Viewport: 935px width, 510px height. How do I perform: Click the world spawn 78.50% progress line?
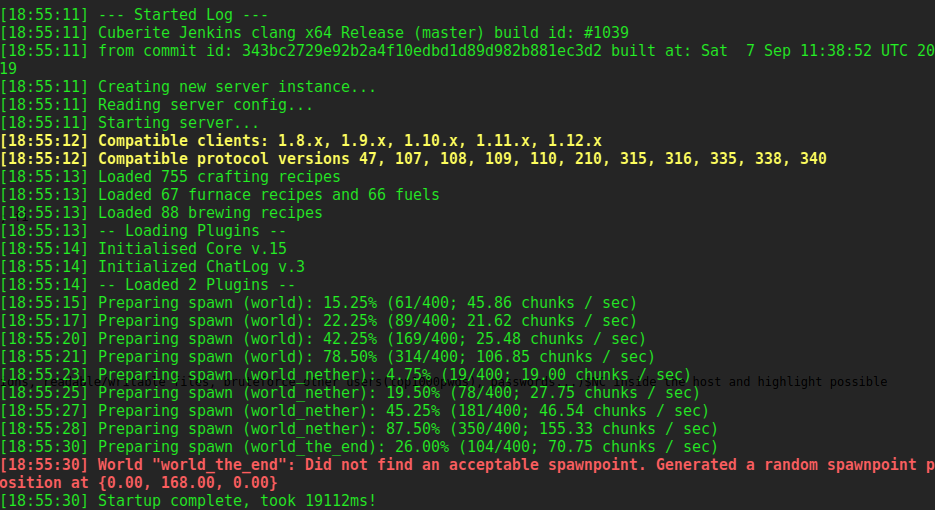point(376,357)
